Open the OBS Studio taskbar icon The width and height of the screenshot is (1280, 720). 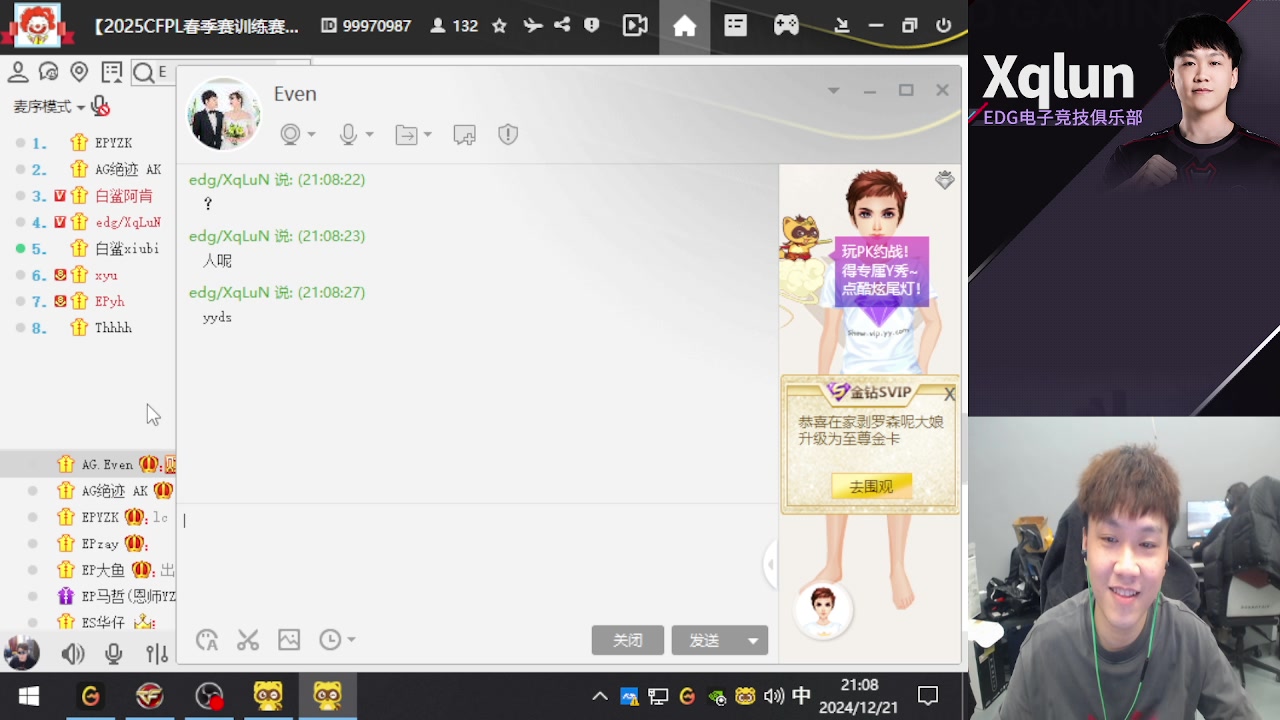coord(209,695)
